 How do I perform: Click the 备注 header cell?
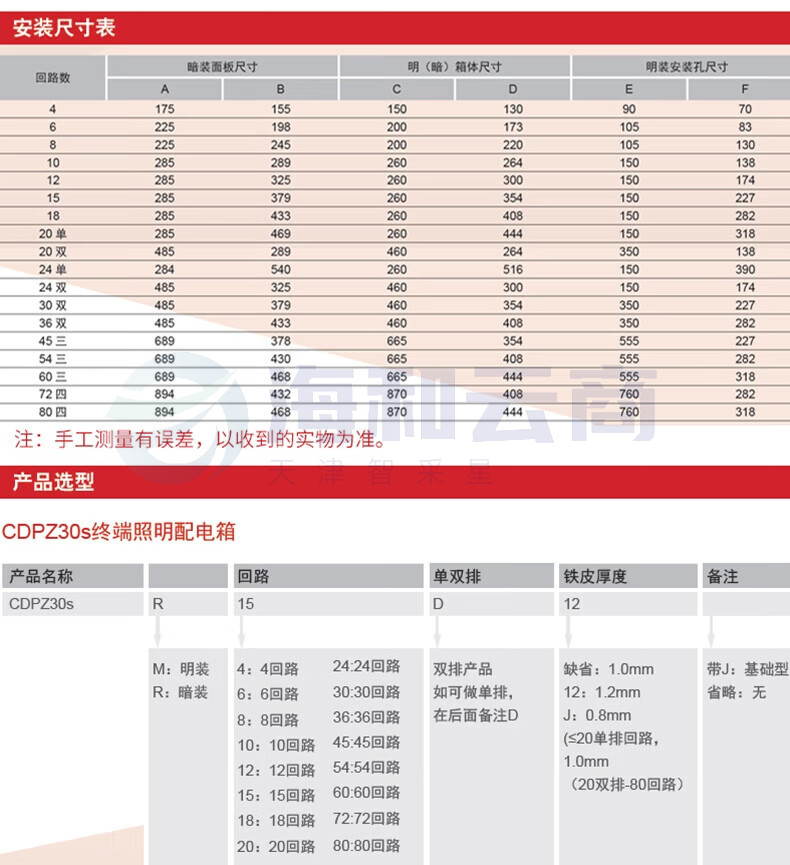746,576
